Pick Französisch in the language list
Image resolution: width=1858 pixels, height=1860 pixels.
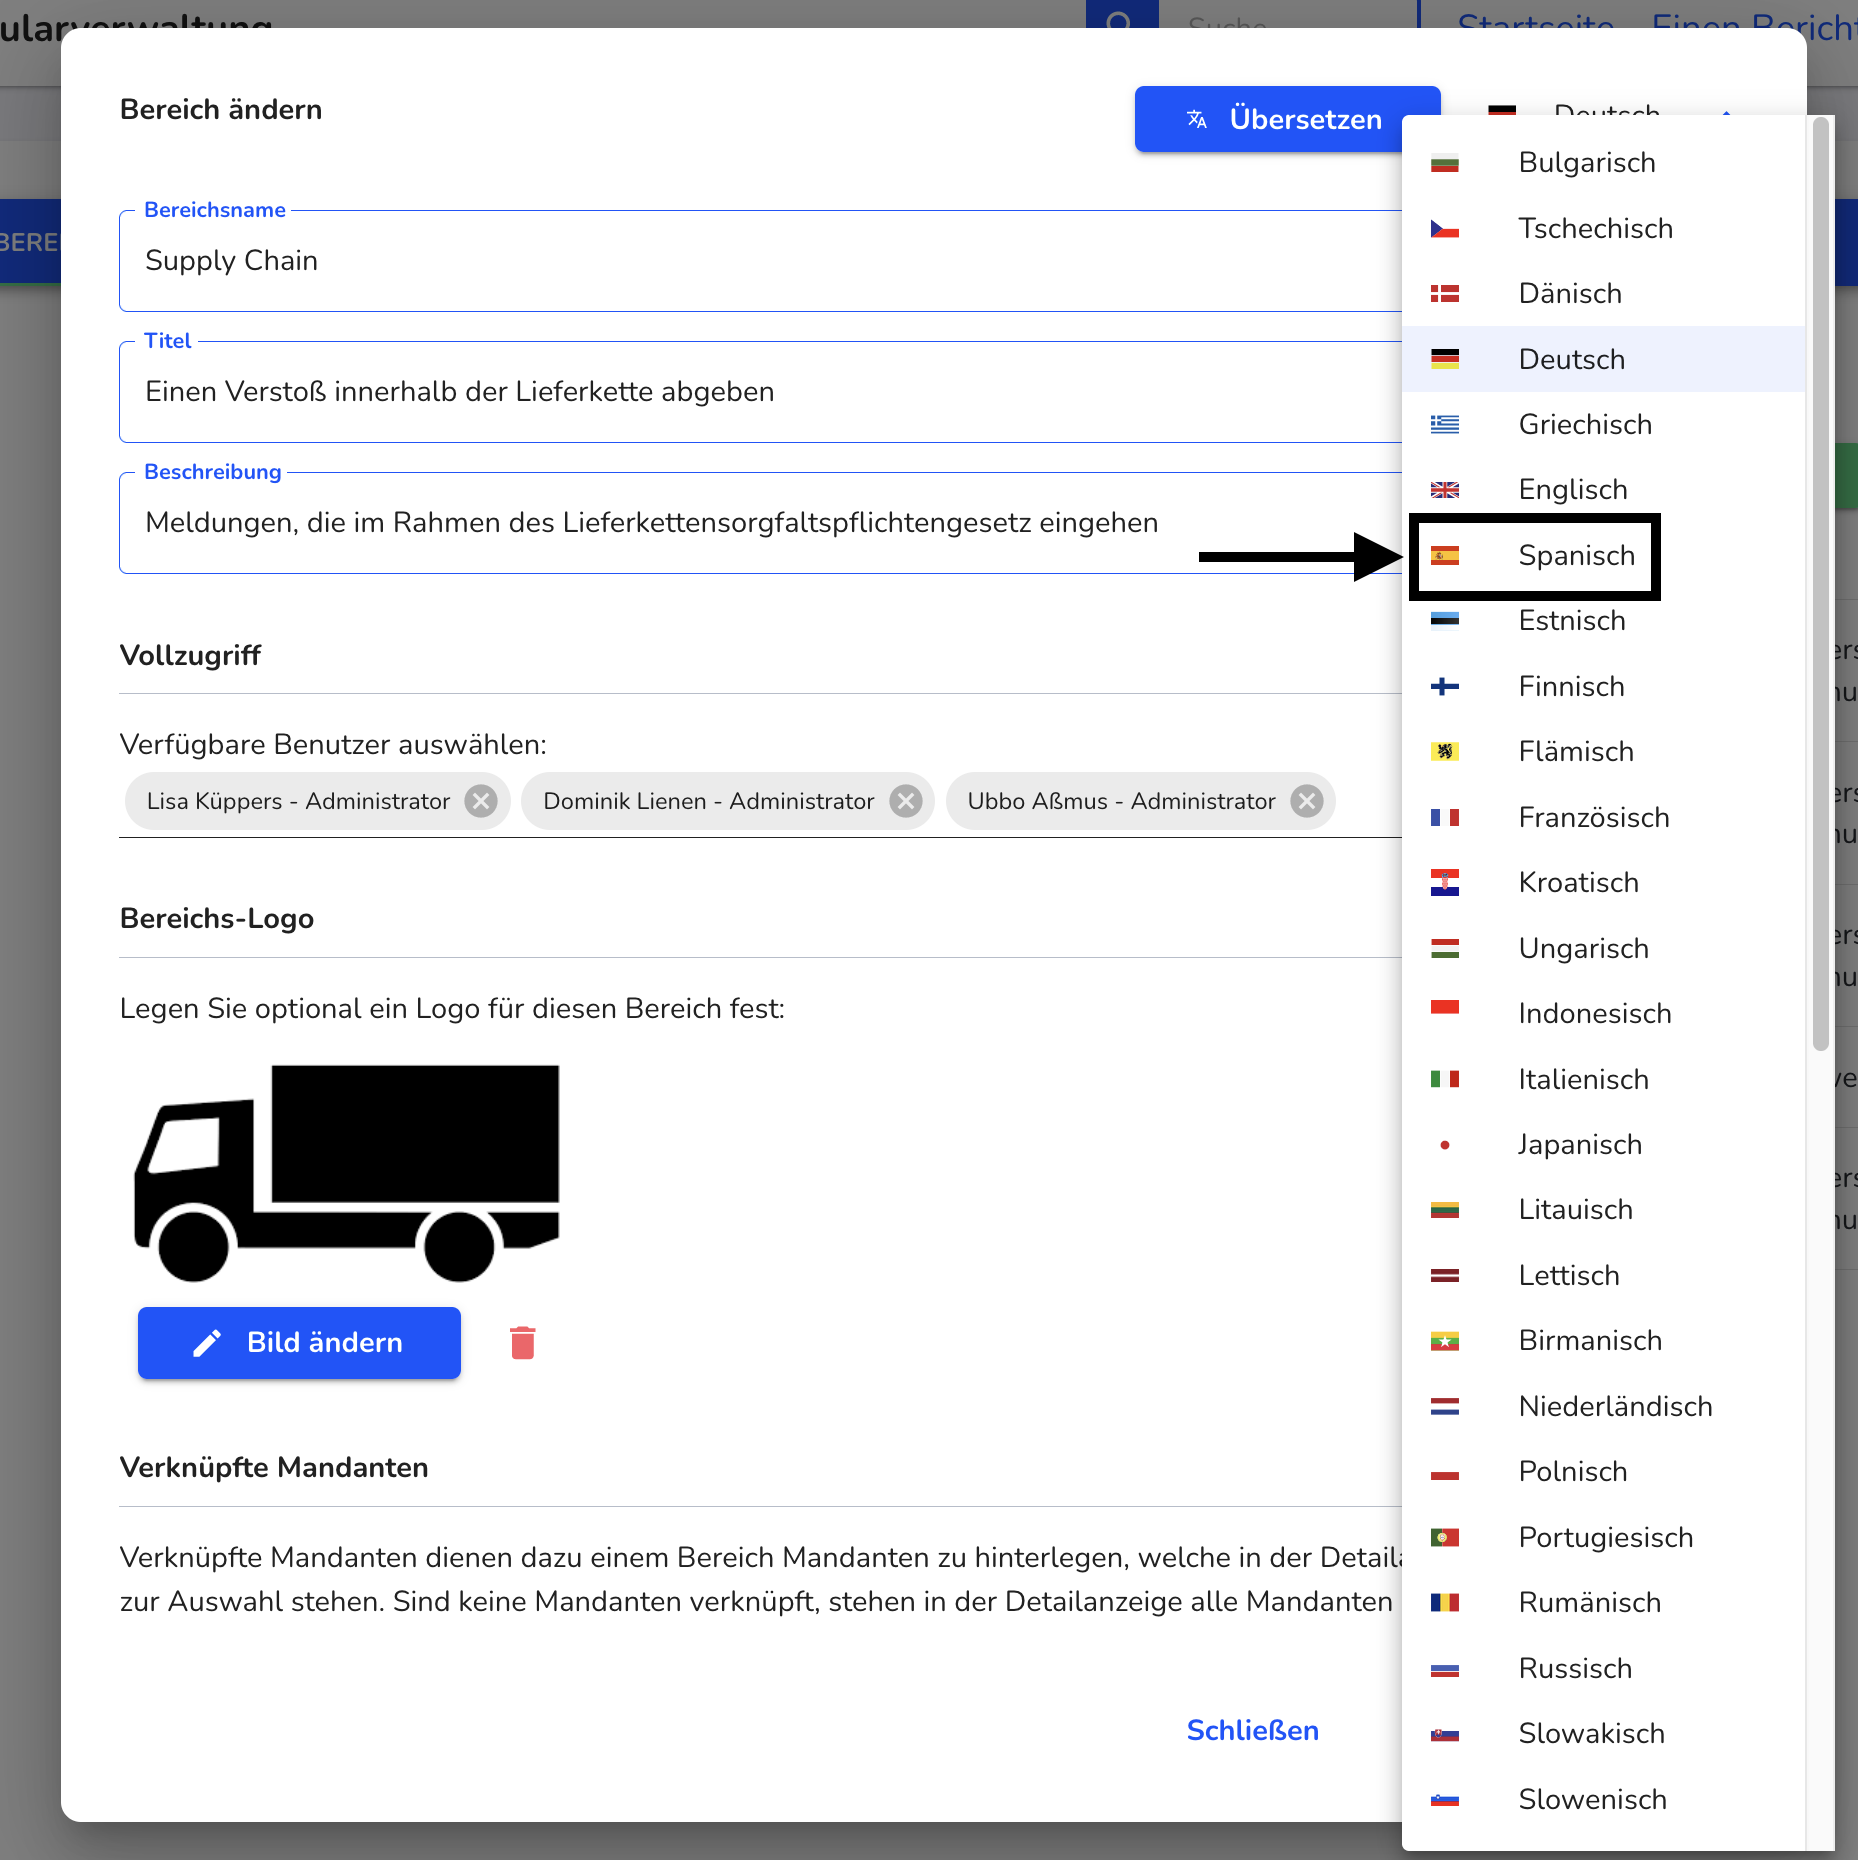click(1604, 817)
